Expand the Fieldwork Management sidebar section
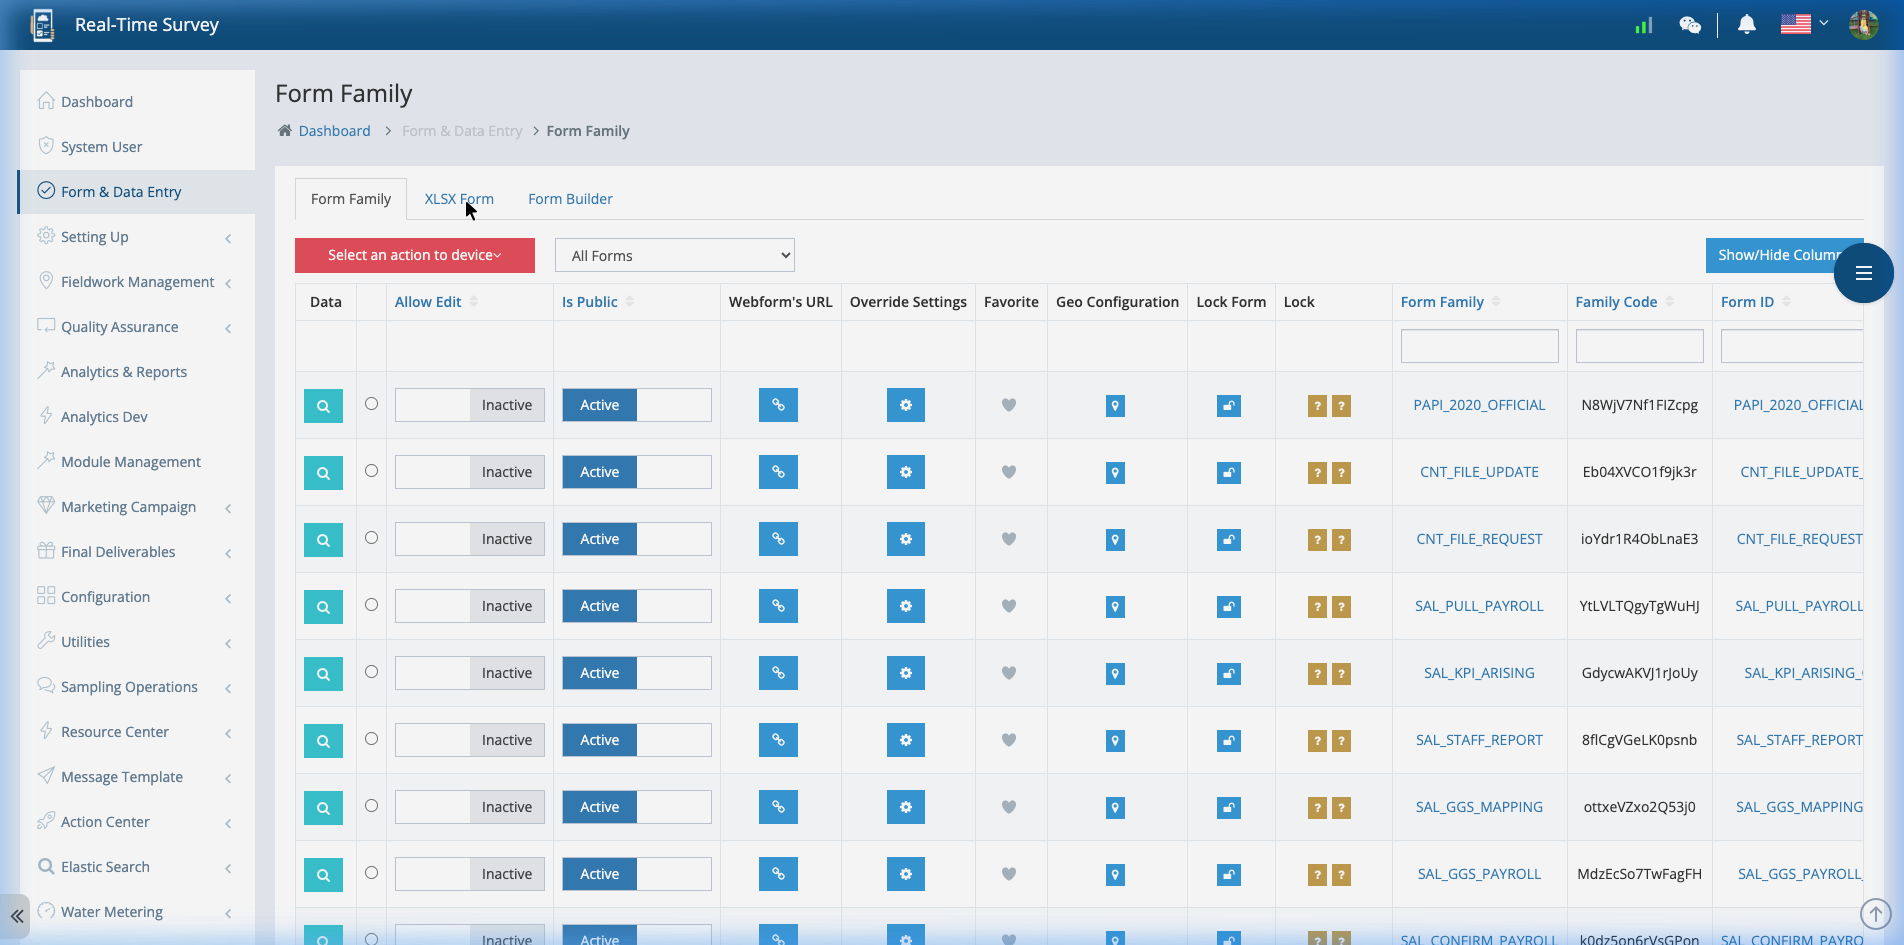The height and width of the screenshot is (945, 1904). [136, 281]
